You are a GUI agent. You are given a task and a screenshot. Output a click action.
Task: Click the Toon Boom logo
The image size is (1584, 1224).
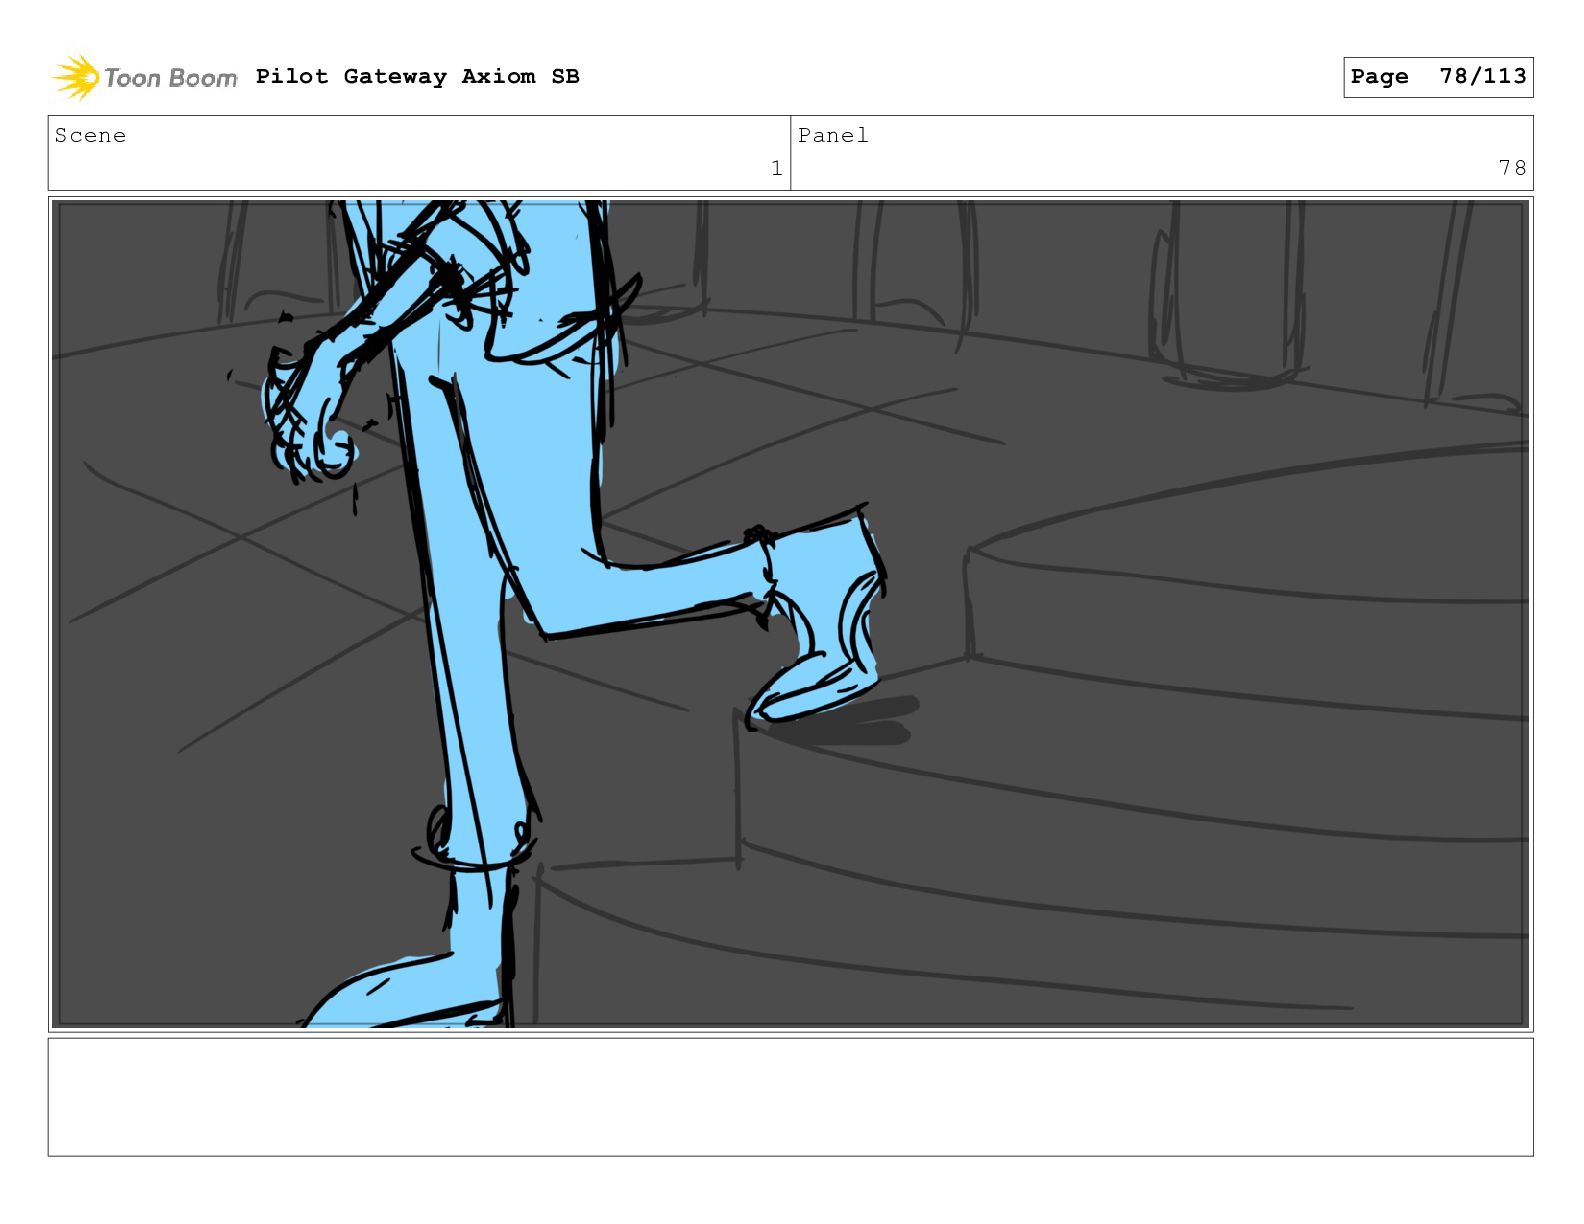(145, 77)
